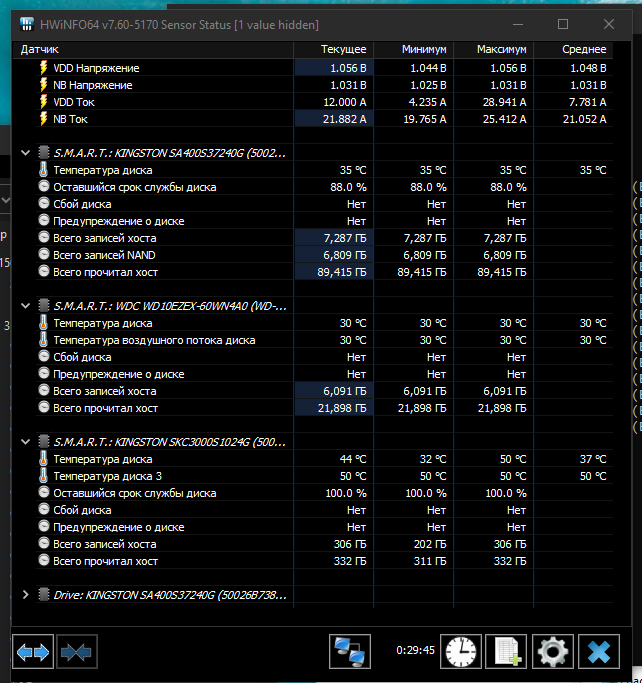
Task: Open the remote network monitoring button
Action: click(350, 651)
